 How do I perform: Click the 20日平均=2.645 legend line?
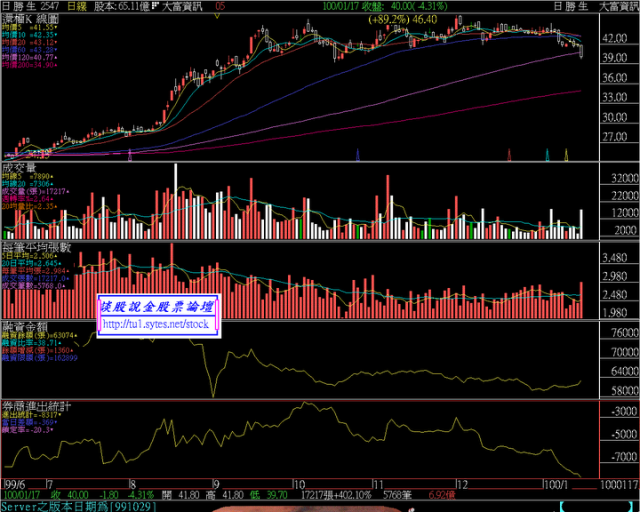click(x=31, y=264)
